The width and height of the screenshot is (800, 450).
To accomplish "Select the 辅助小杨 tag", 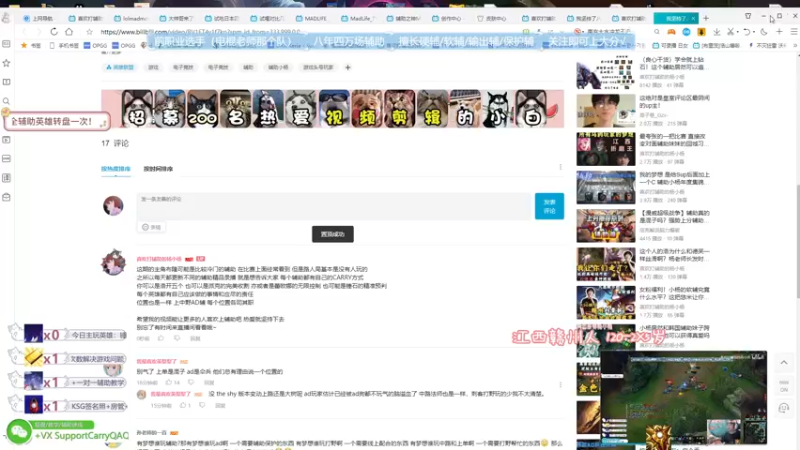I will tap(278, 67).
